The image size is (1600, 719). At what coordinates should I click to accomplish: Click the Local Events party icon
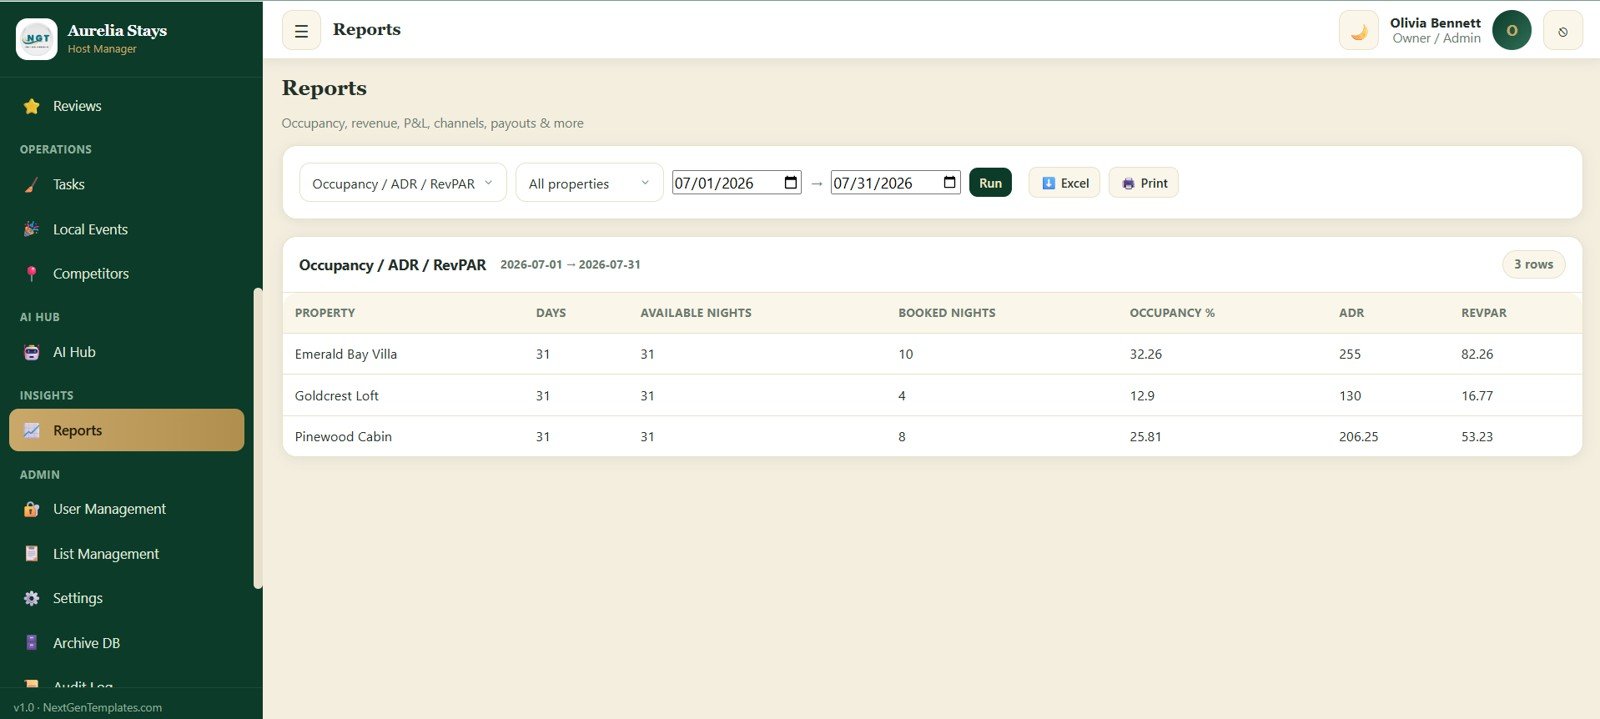(32, 229)
